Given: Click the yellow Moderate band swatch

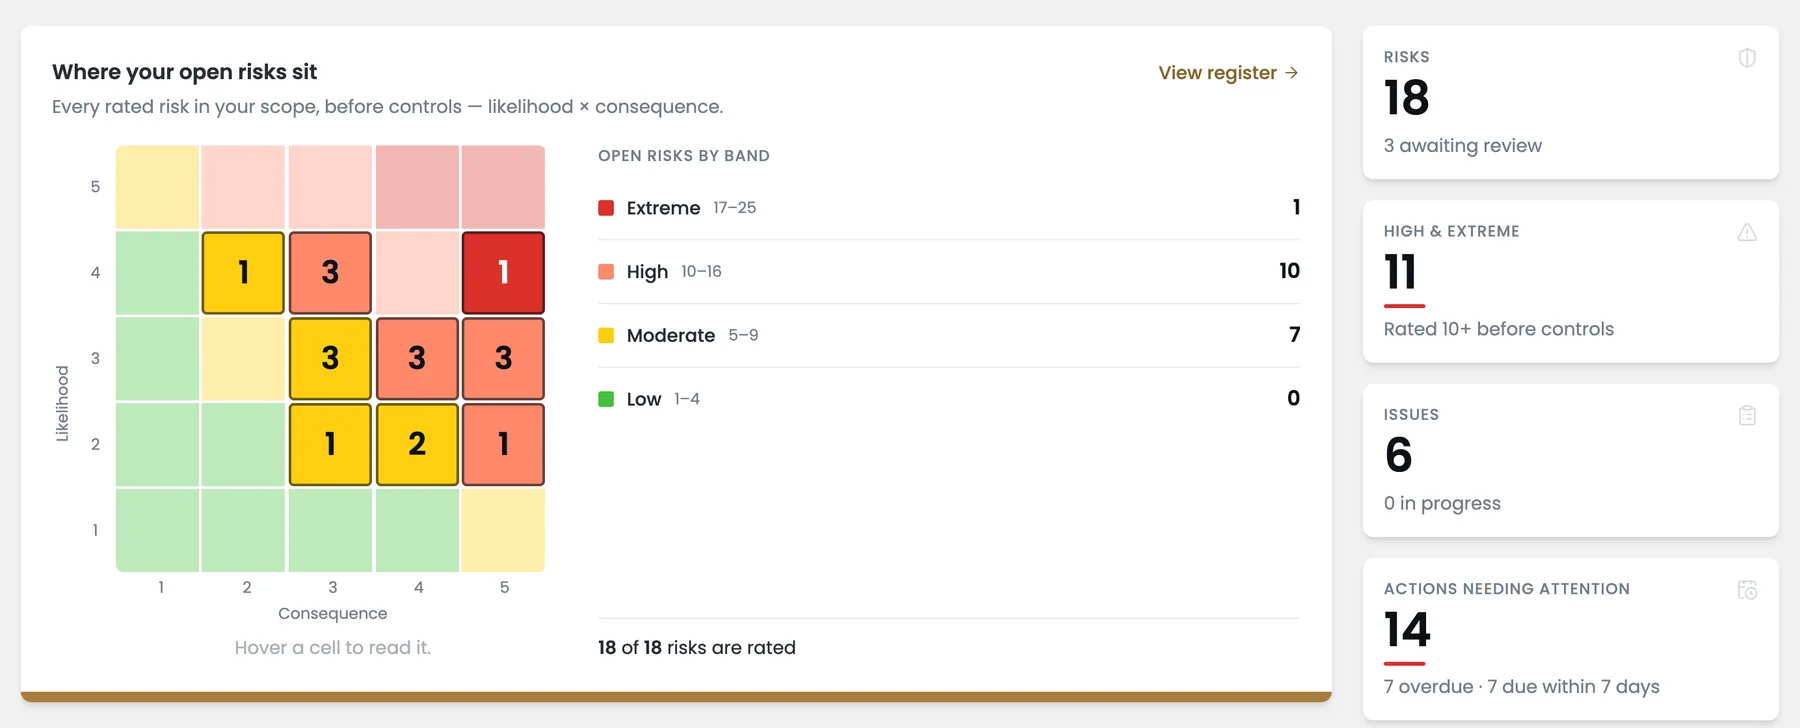Looking at the screenshot, I should pyautogui.click(x=606, y=335).
